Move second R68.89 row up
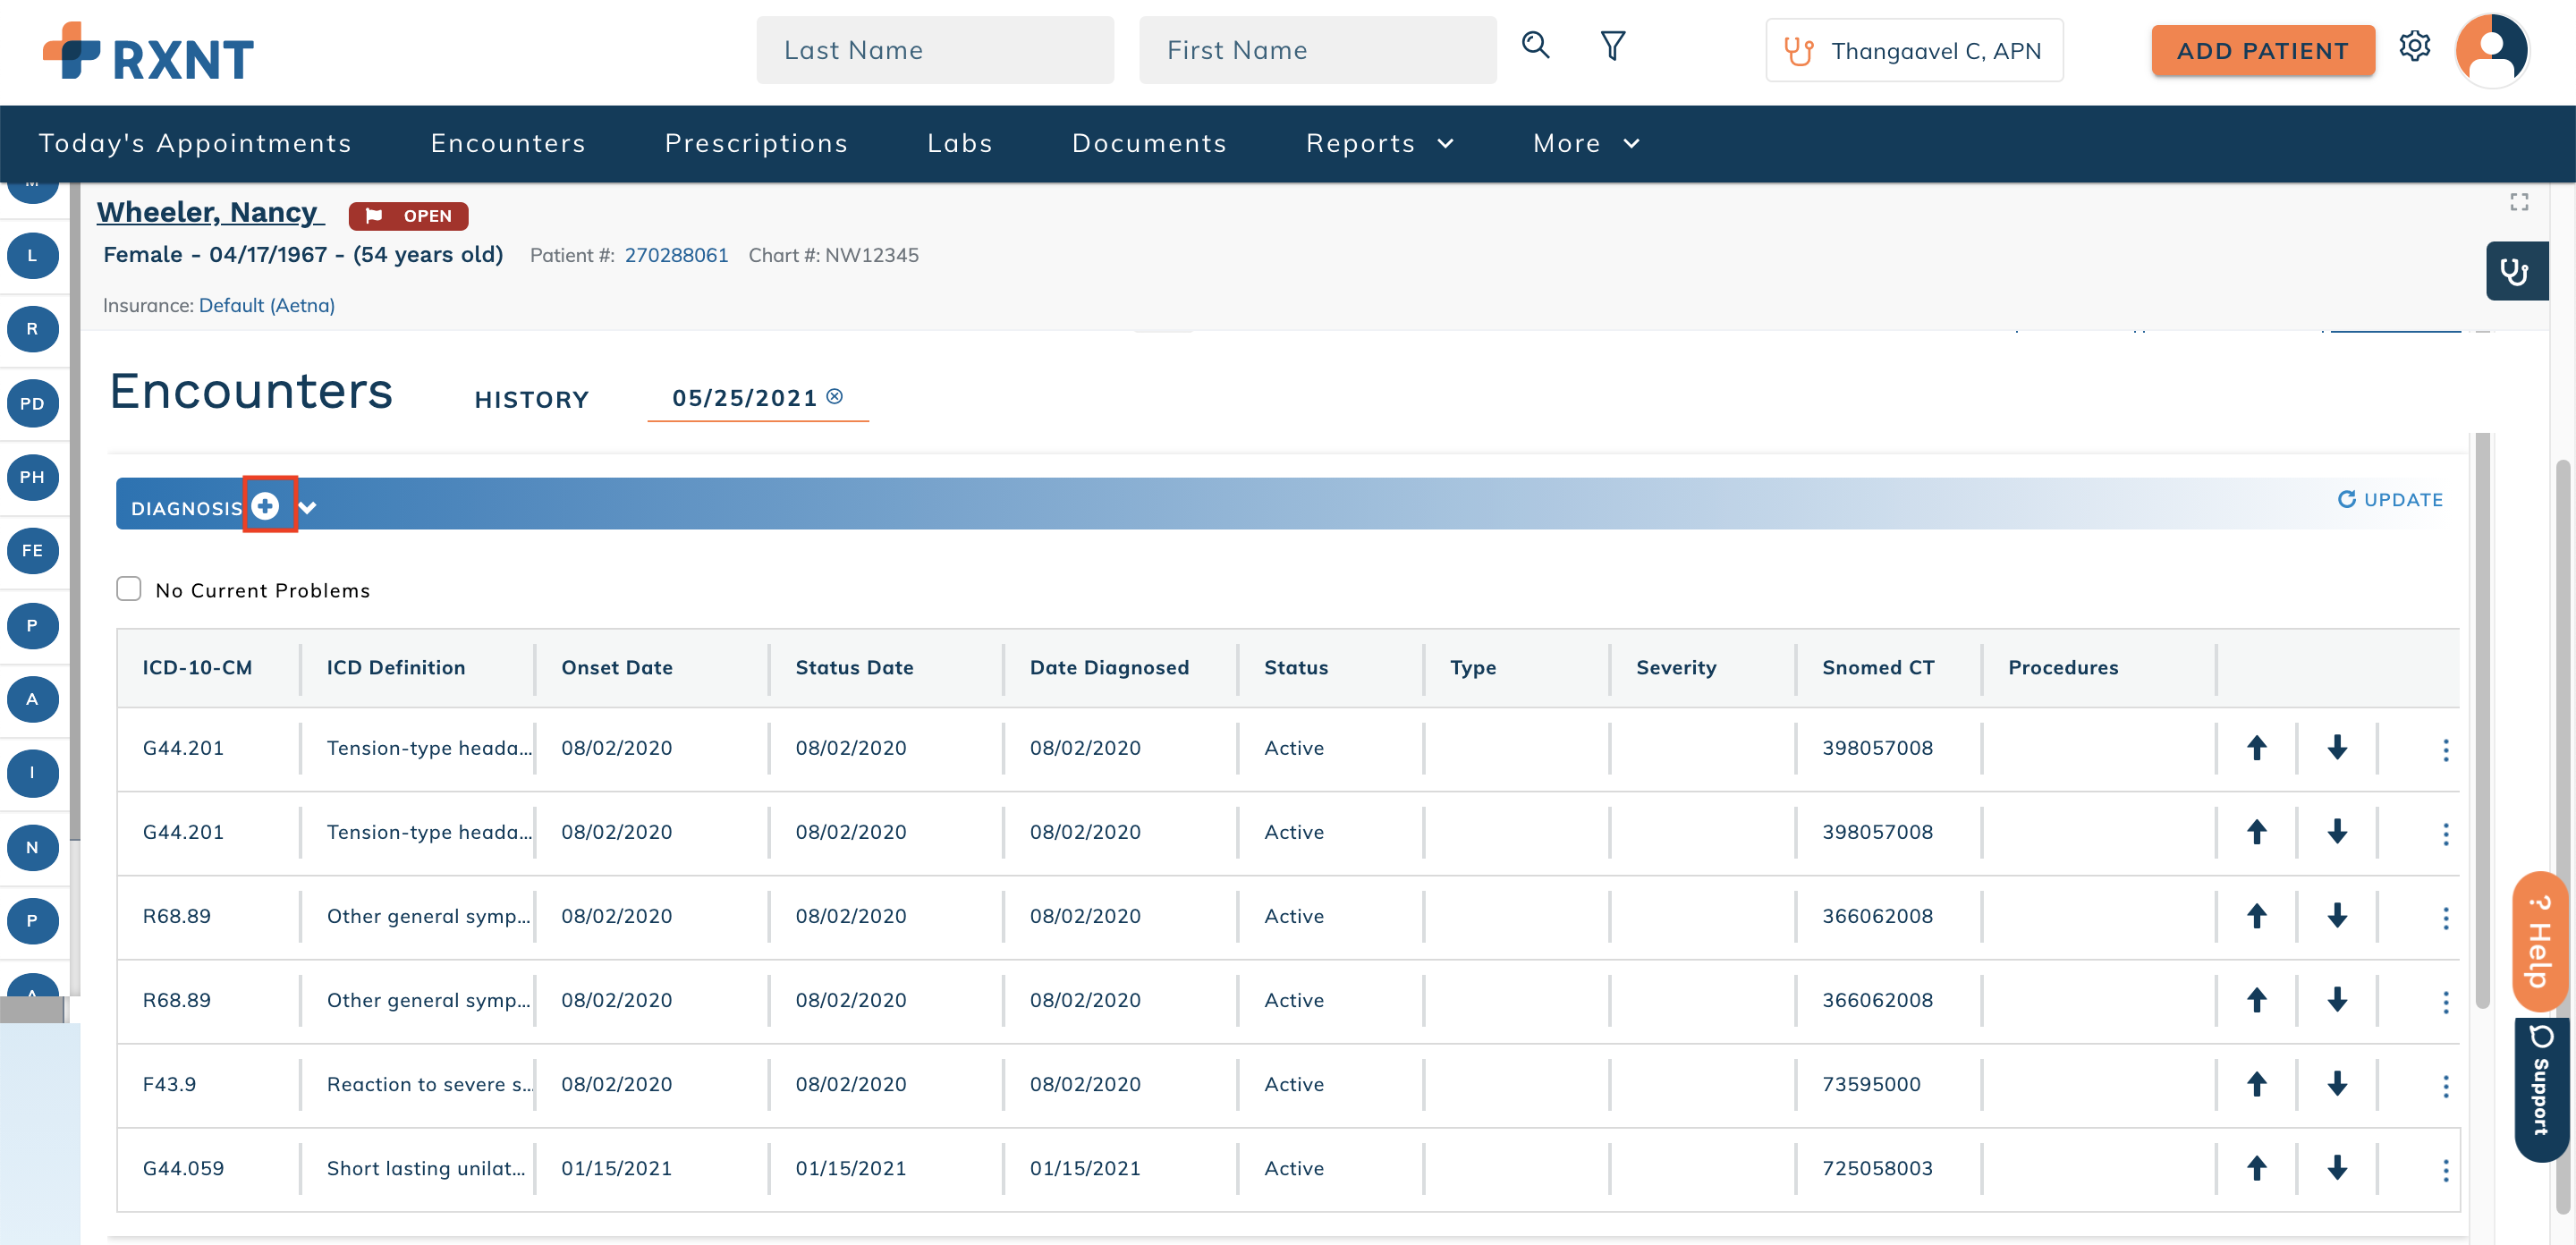Viewport: 2576px width, 1245px height. [2256, 1000]
